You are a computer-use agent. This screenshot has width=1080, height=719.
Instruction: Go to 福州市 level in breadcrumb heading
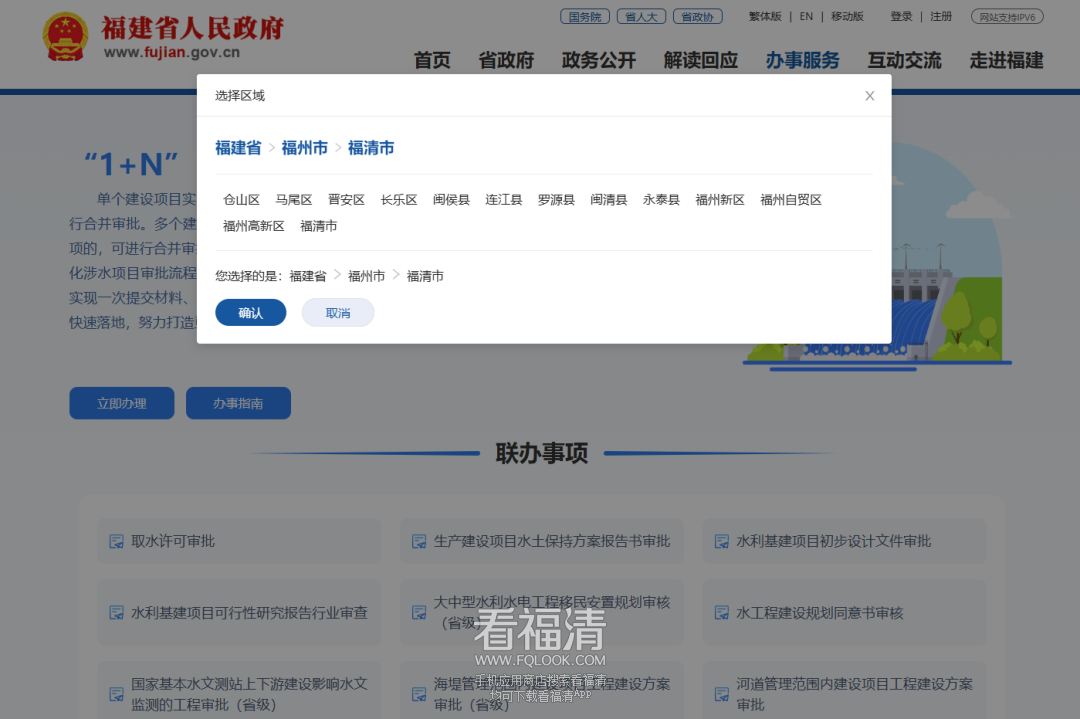[305, 148]
